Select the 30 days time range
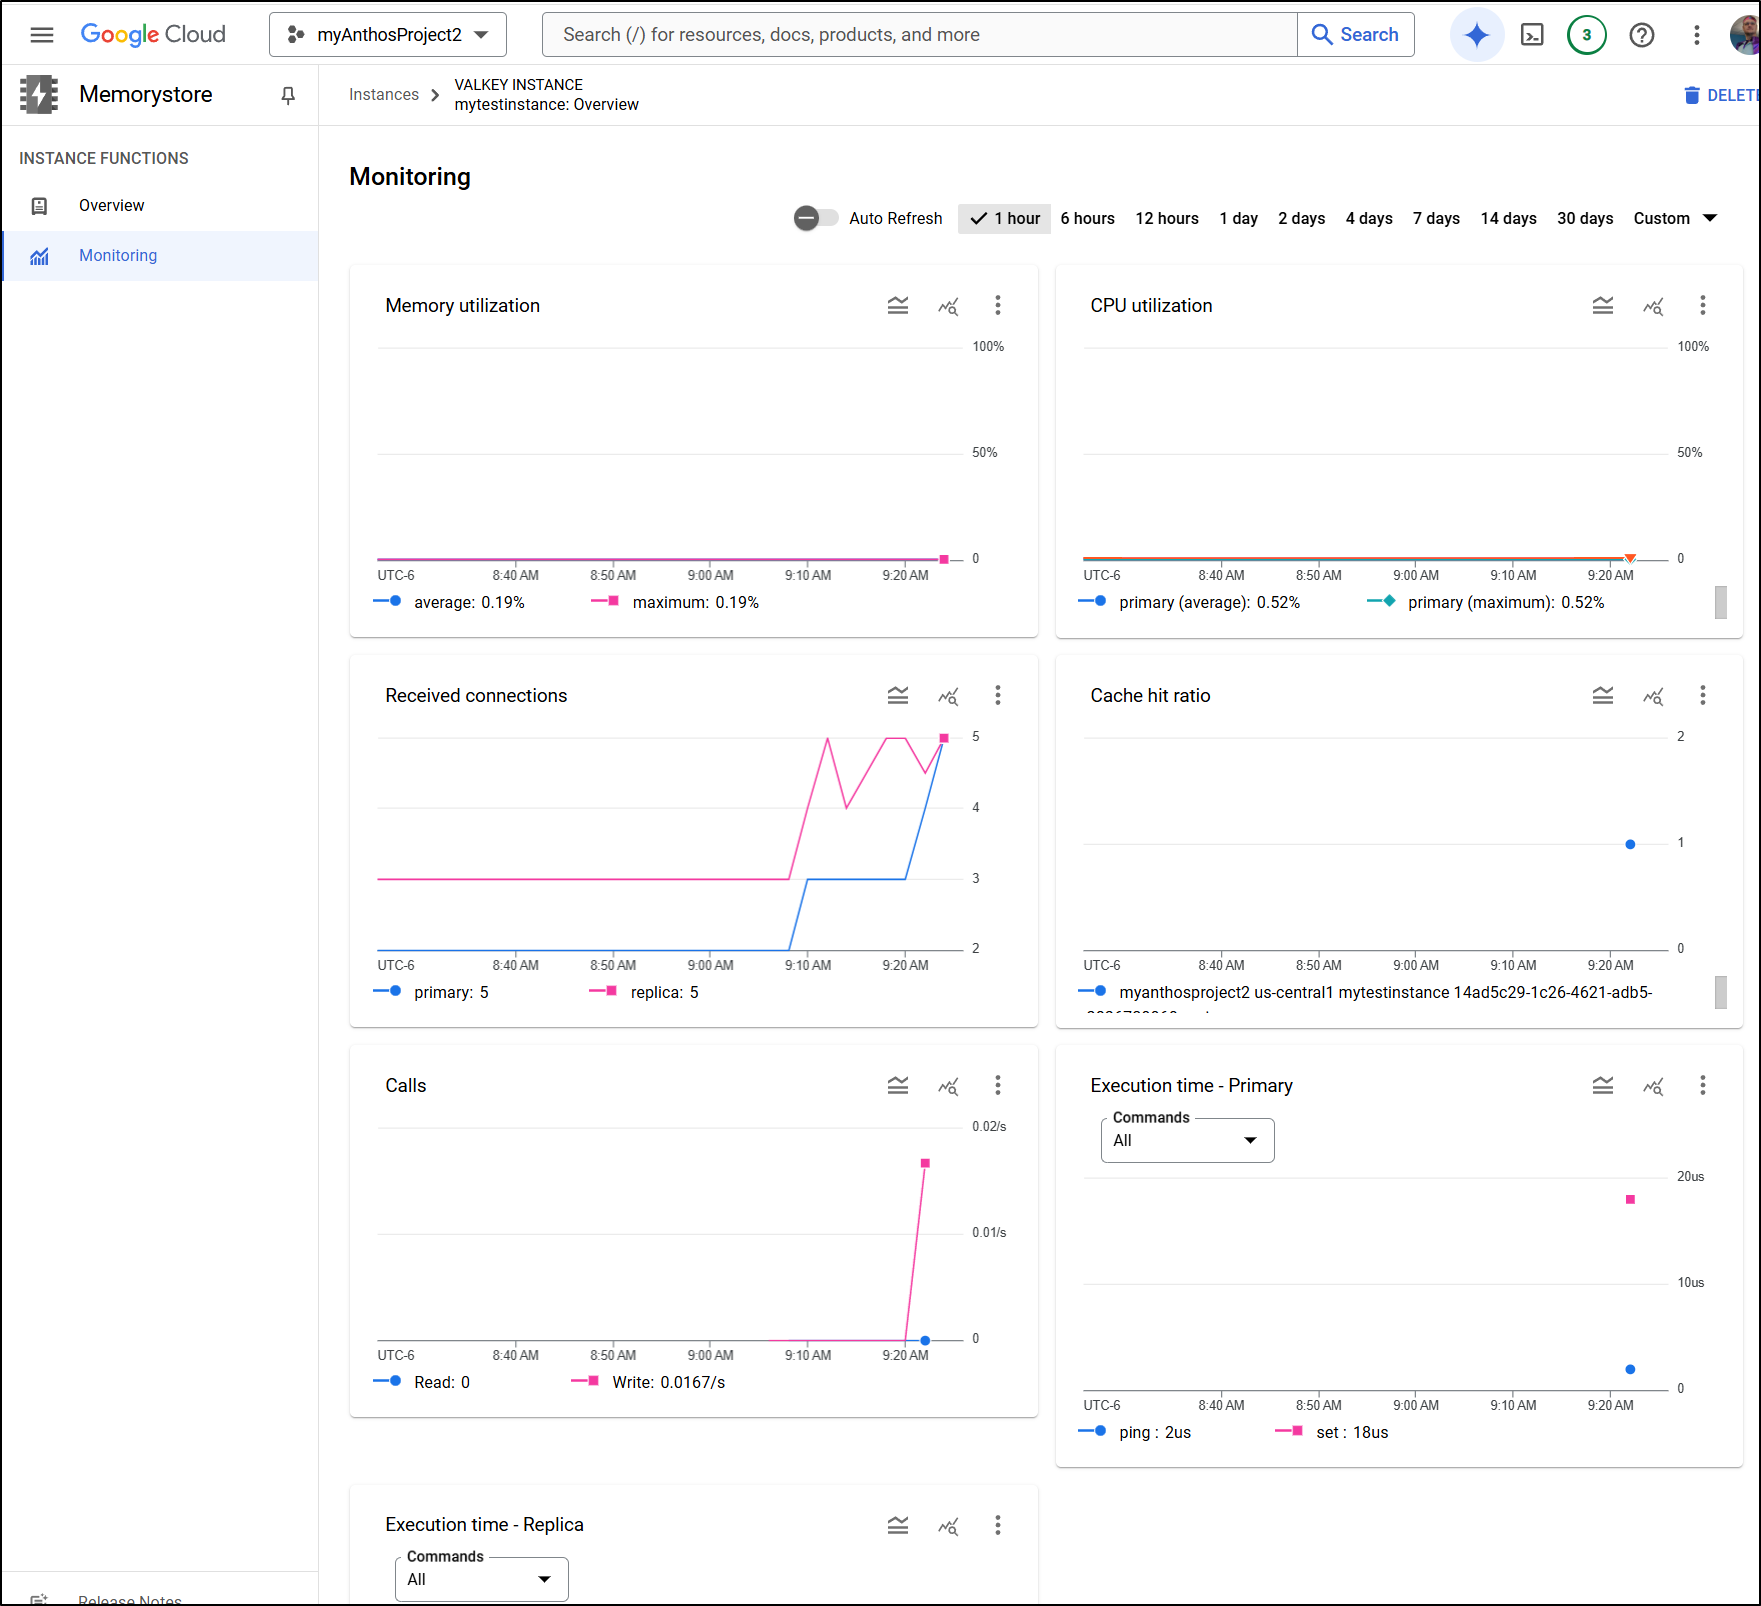This screenshot has width=1761, height=1606. coord(1585,219)
